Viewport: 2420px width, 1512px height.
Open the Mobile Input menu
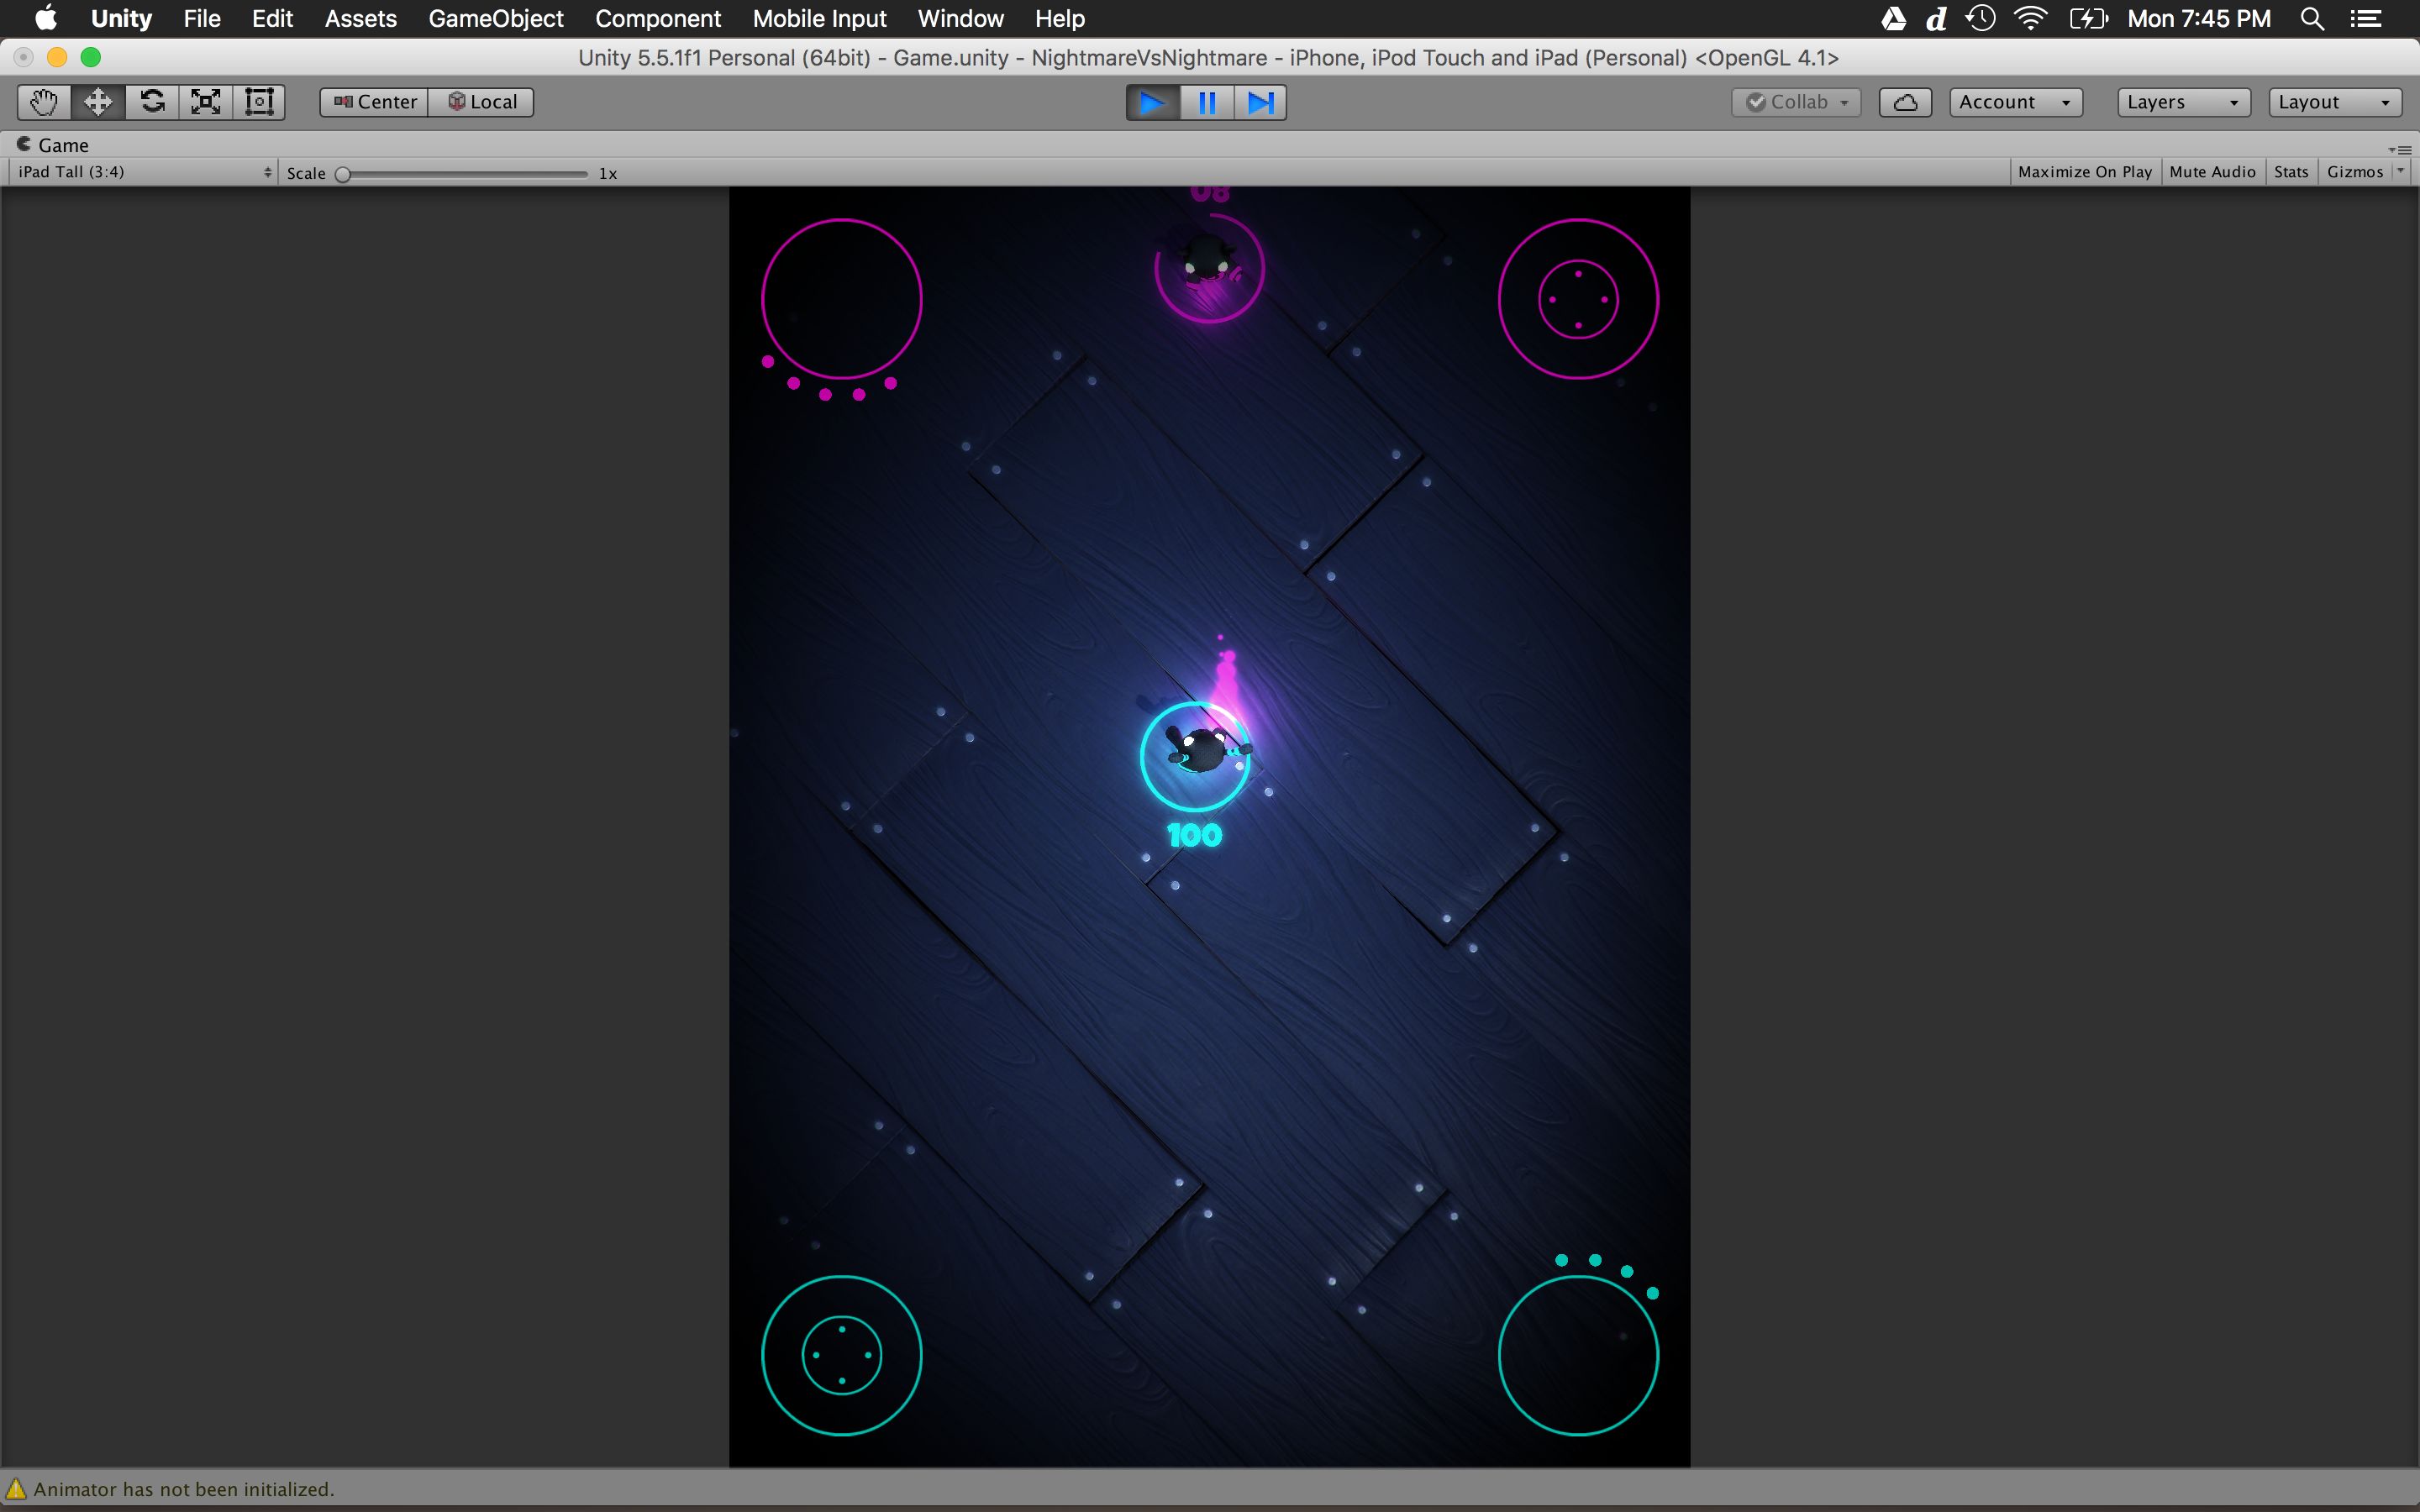pyautogui.click(x=819, y=19)
